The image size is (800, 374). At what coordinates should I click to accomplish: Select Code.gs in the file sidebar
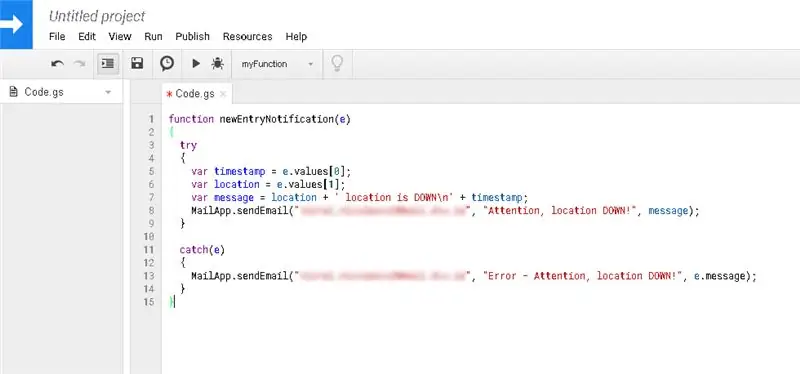[x=61, y=92]
